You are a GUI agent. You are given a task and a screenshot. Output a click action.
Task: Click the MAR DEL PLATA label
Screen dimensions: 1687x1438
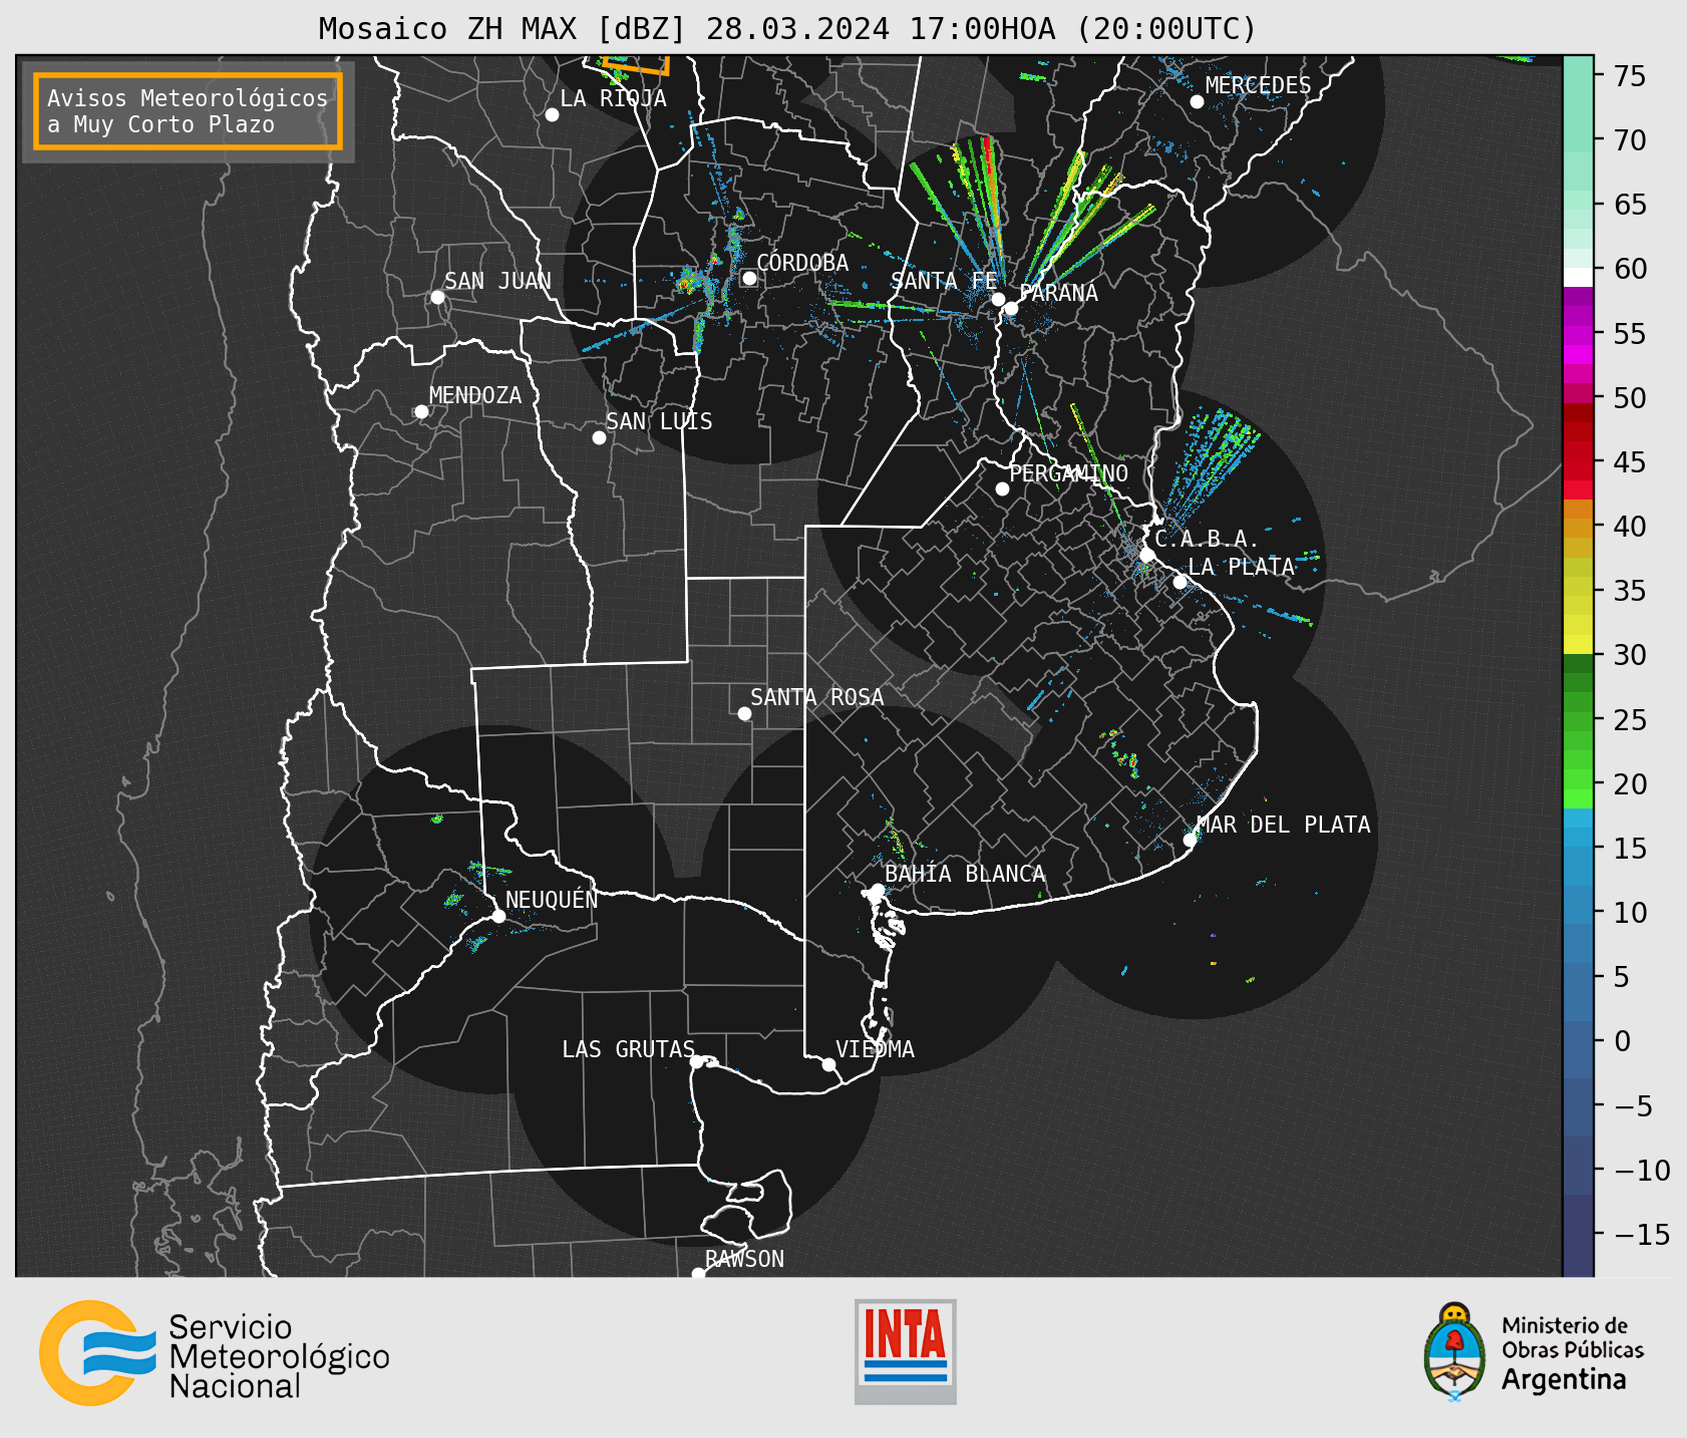1283,825
